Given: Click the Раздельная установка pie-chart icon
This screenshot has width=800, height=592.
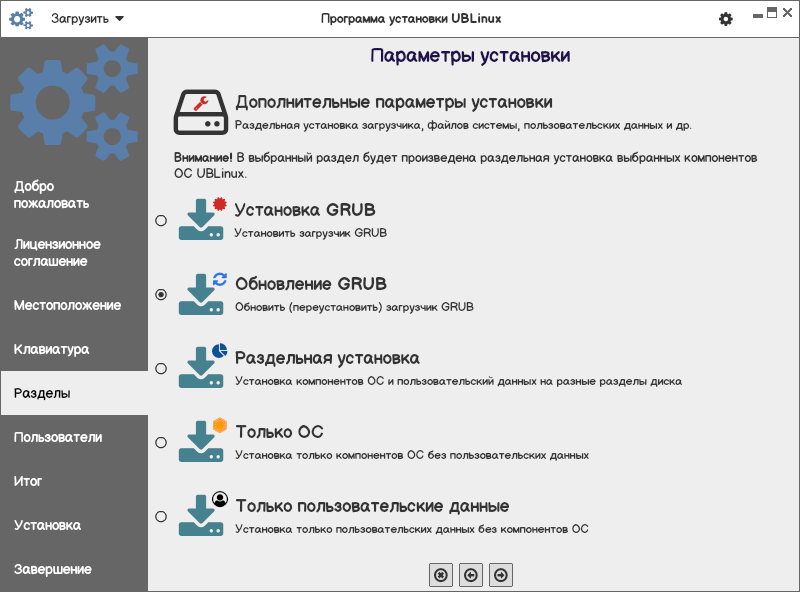Looking at the screenshot, I should tap(202, 366).
